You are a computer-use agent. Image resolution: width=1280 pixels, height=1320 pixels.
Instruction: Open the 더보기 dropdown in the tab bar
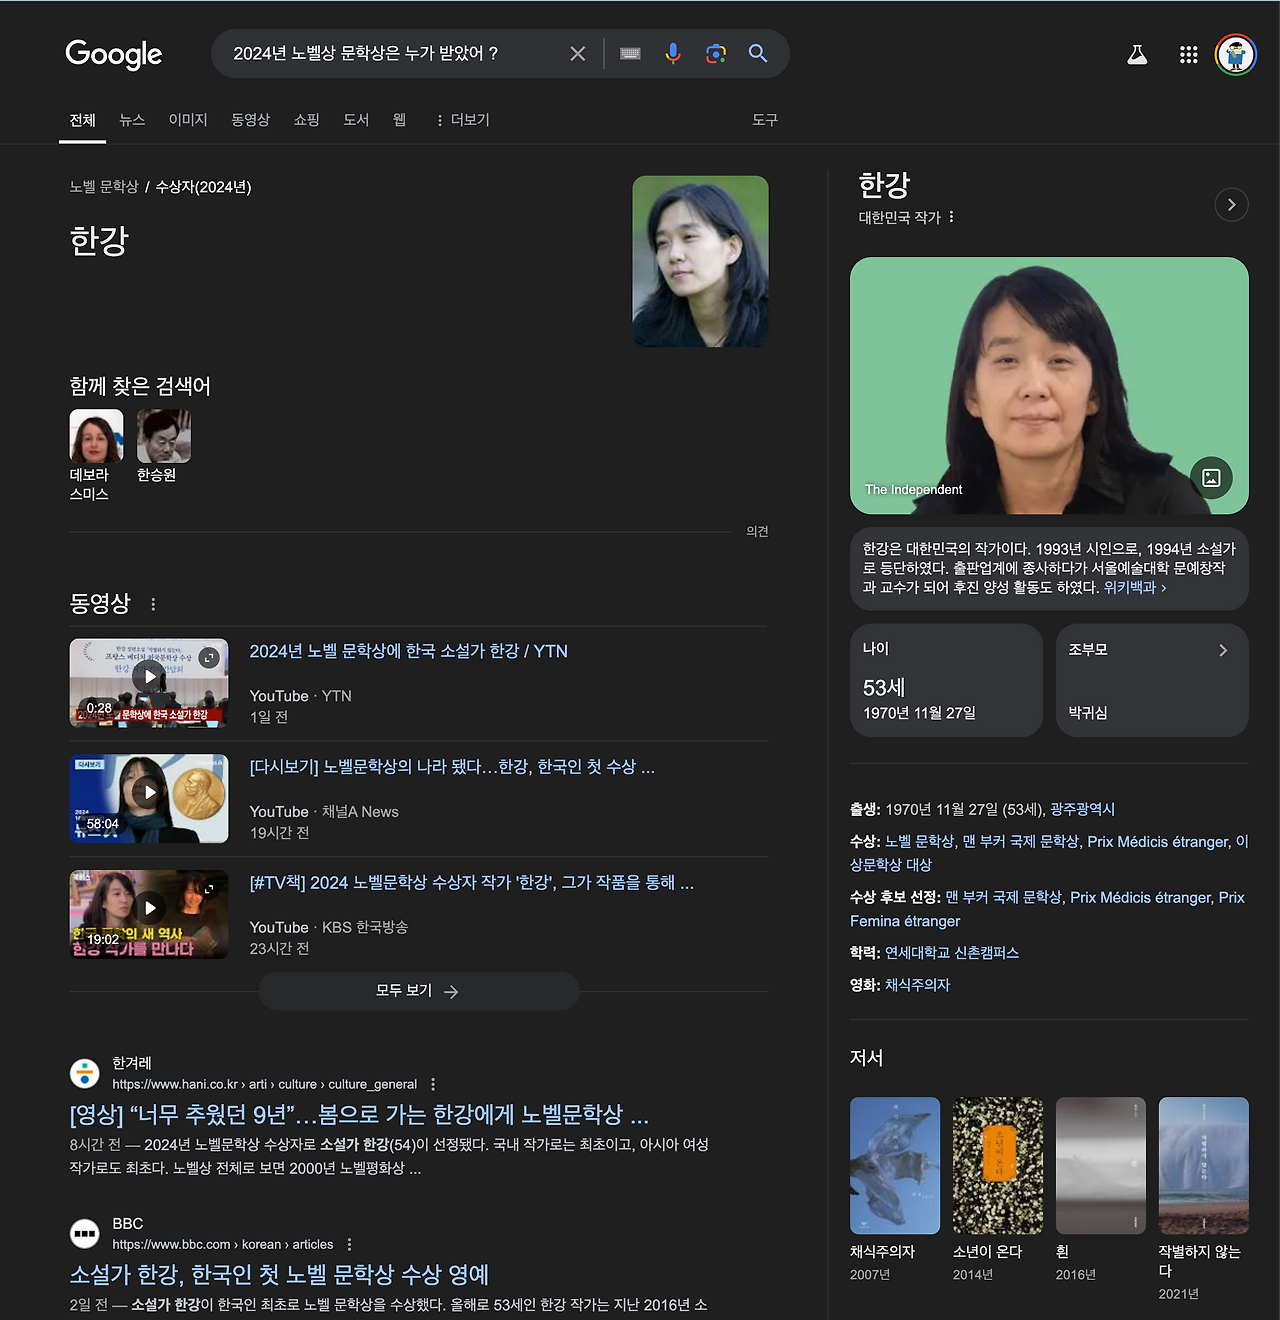pyautogui.click(x=461, y=119)
